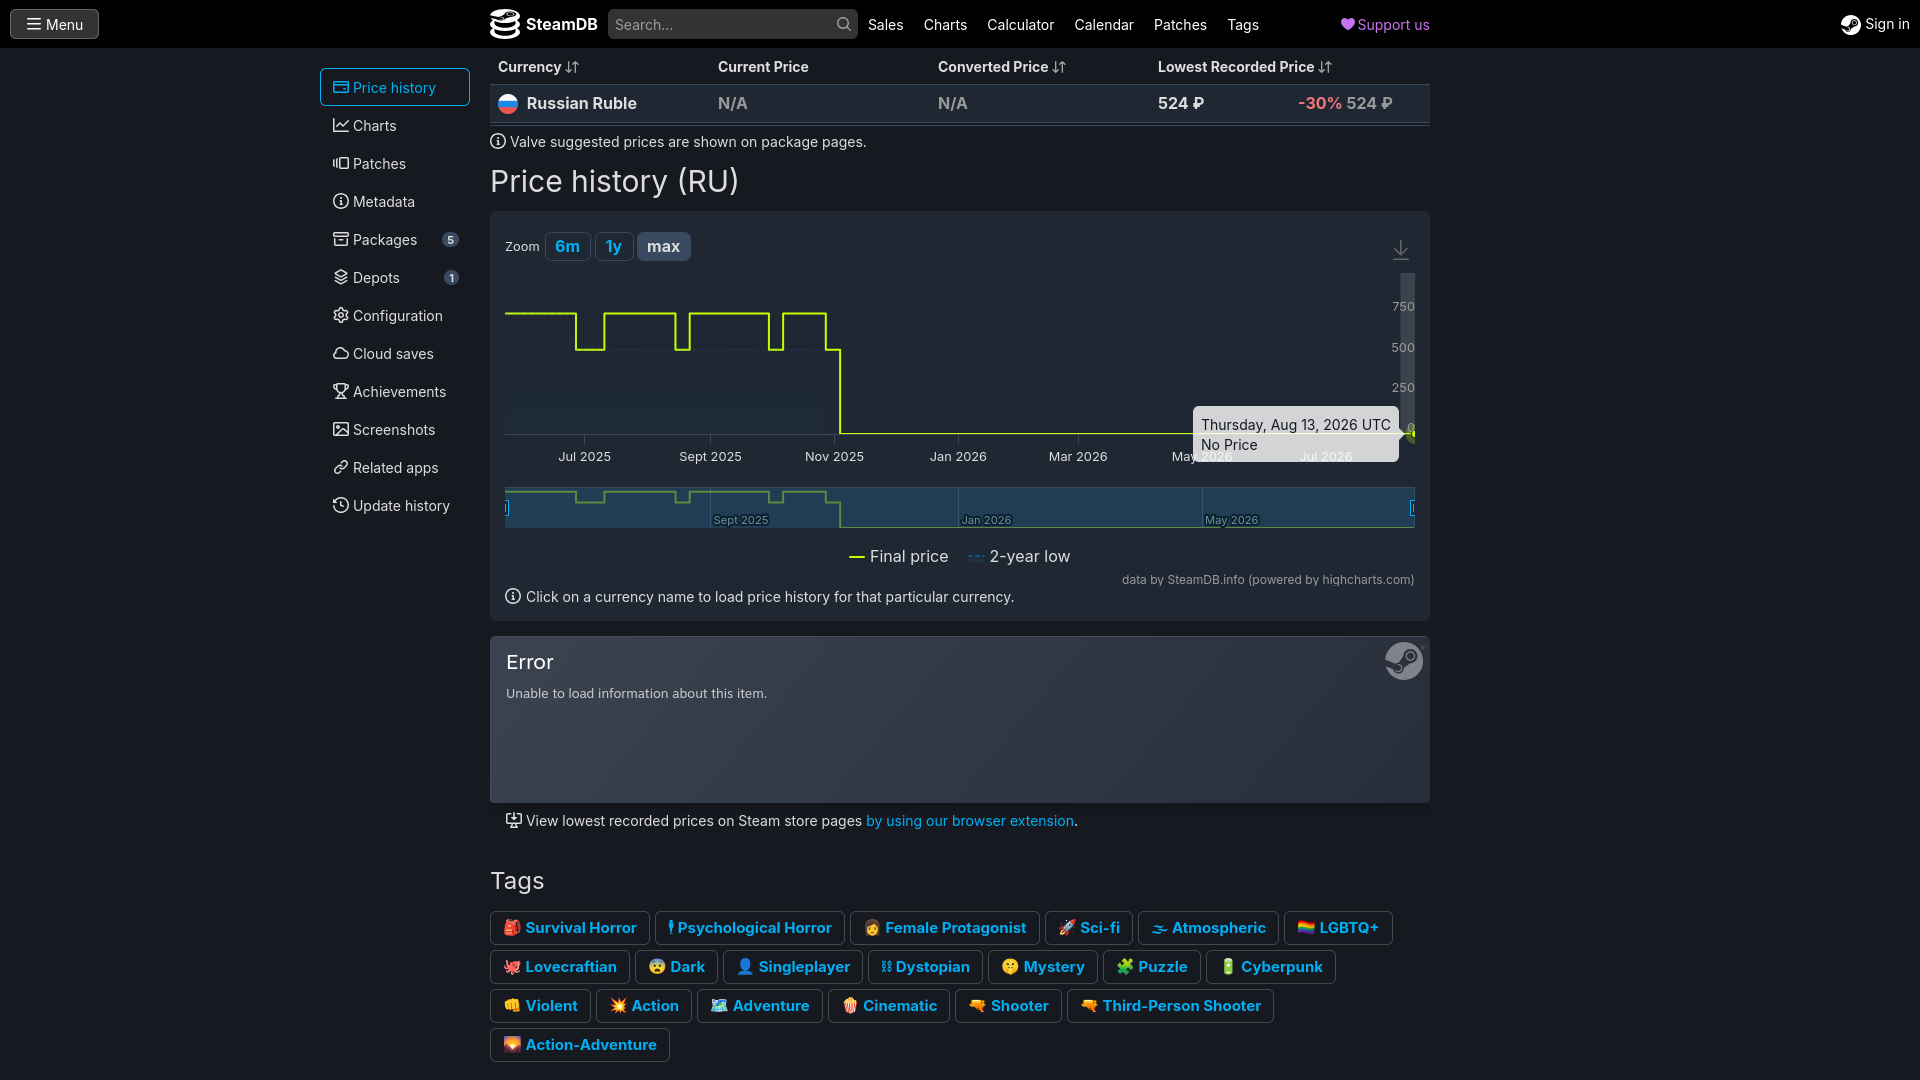Click the search magnifier icon

[844, 24]
